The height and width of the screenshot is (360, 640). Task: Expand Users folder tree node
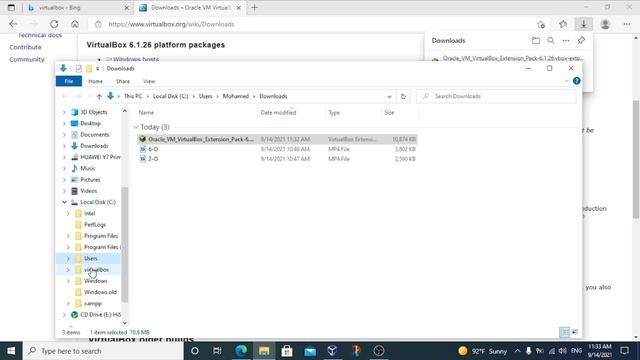(68, 258)
